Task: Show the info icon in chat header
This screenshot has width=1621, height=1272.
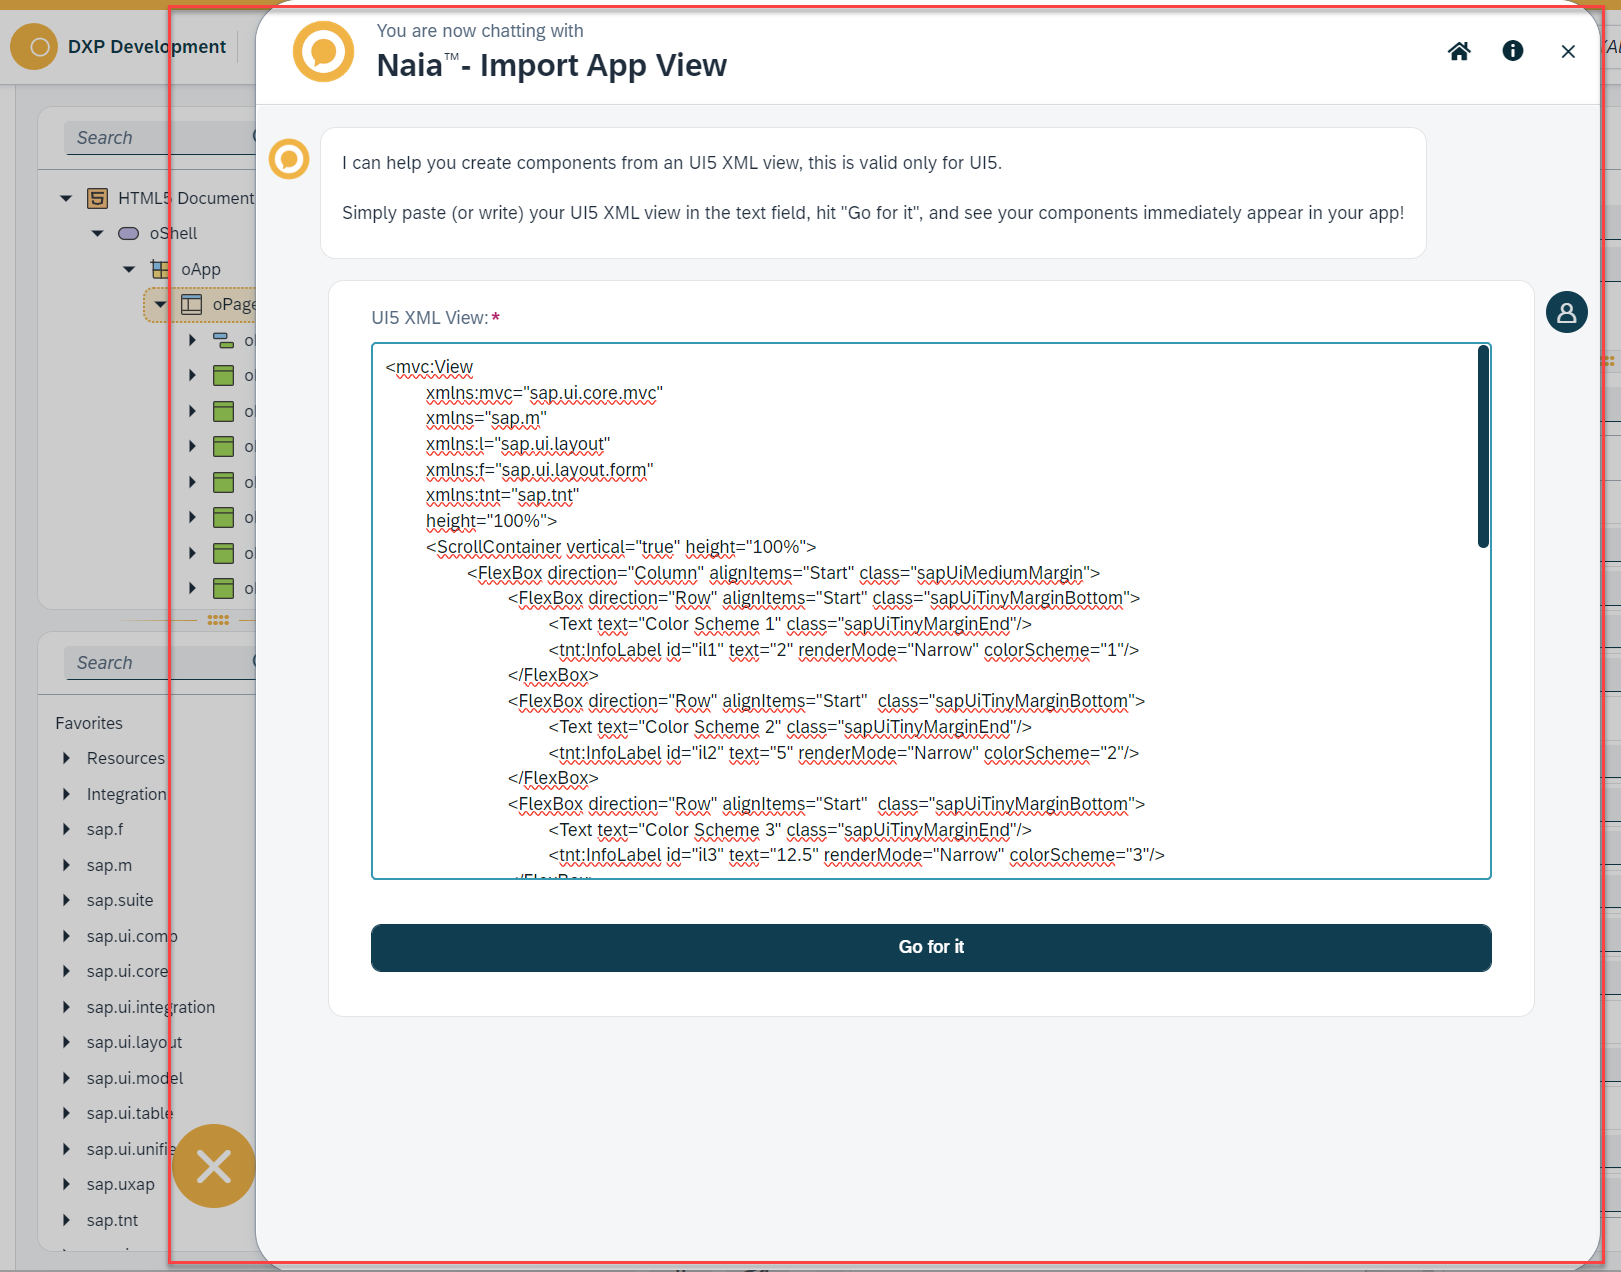Action: tap(1513, 51)
